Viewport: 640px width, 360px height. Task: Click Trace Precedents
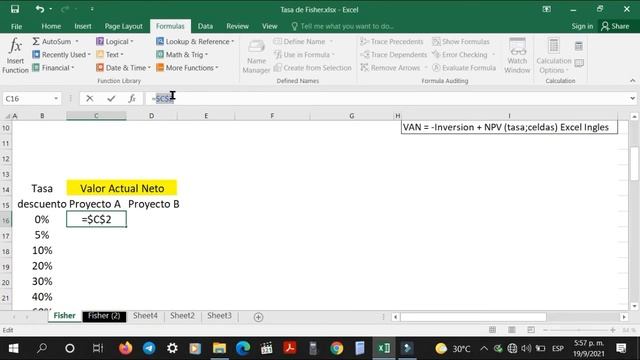point(392,42)
